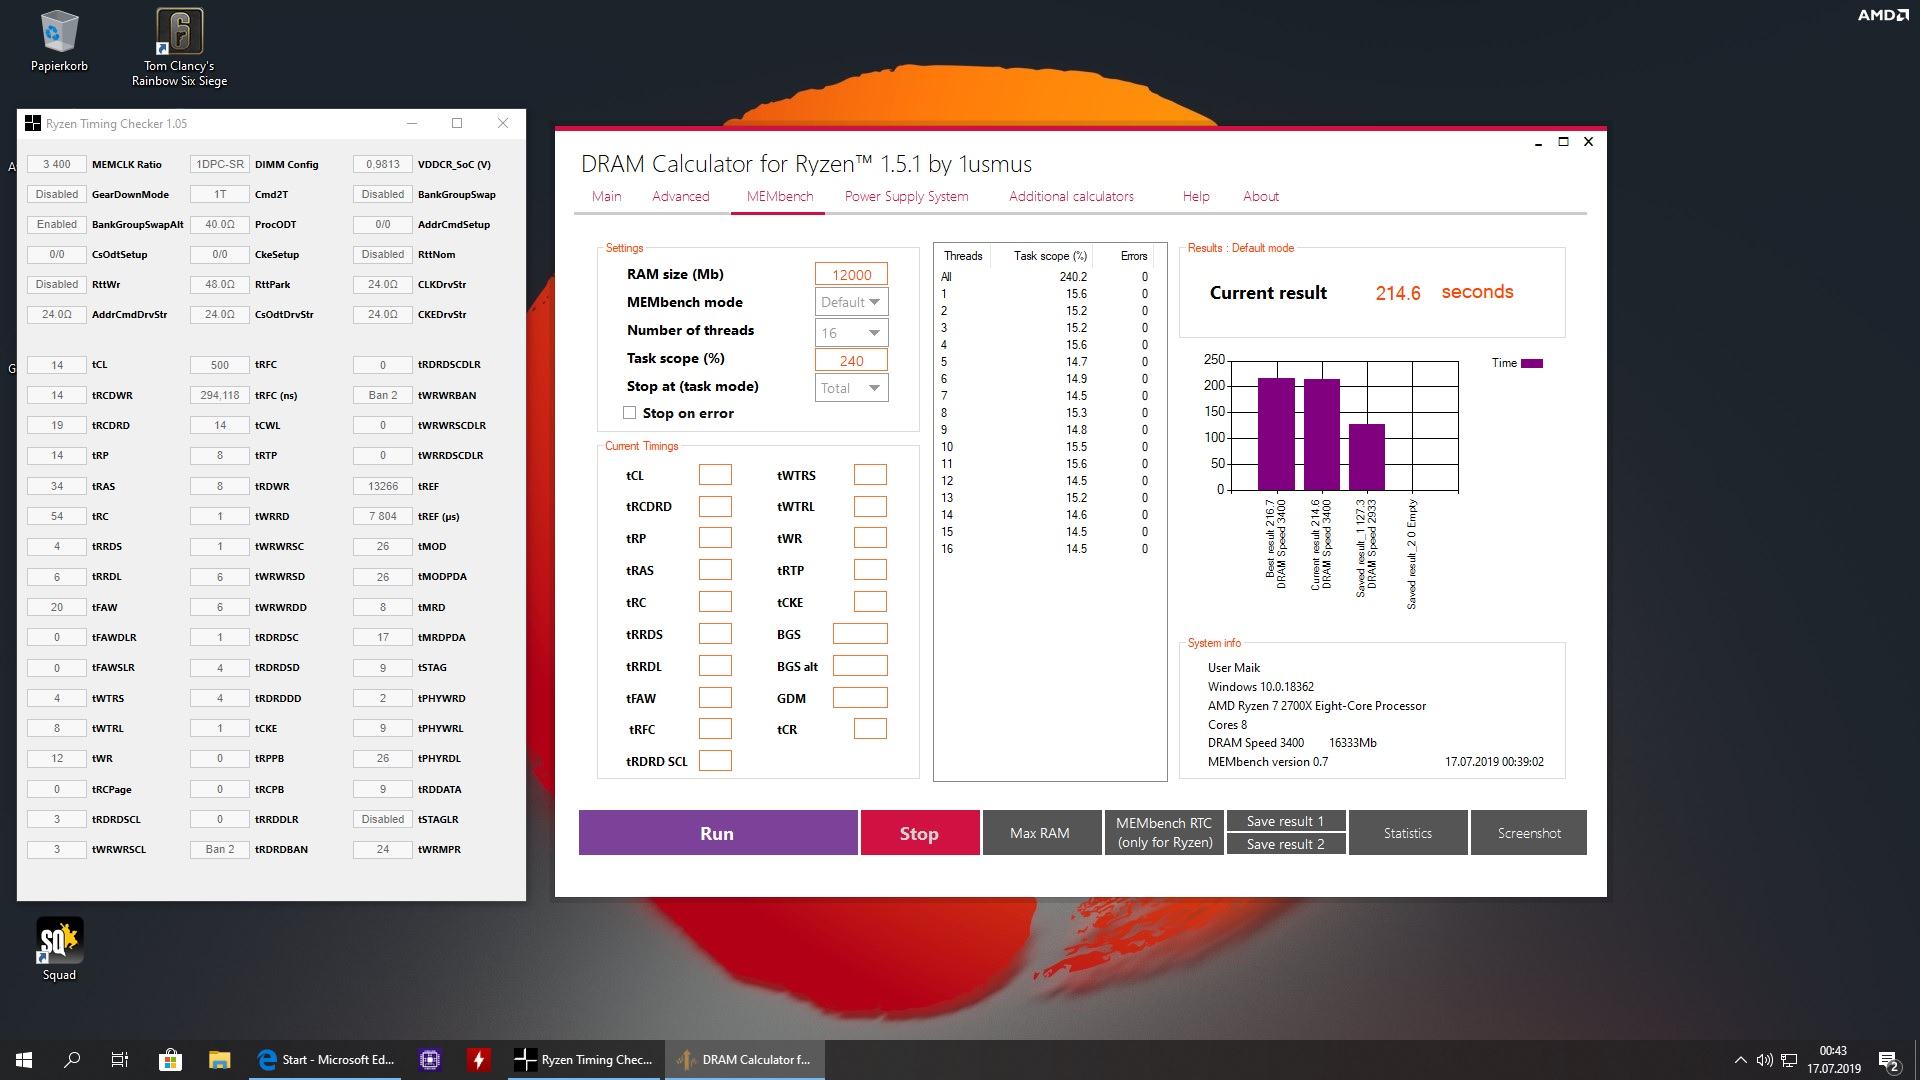Click Ryzen Timing Checker title bar icon

[x=33, y=123]
